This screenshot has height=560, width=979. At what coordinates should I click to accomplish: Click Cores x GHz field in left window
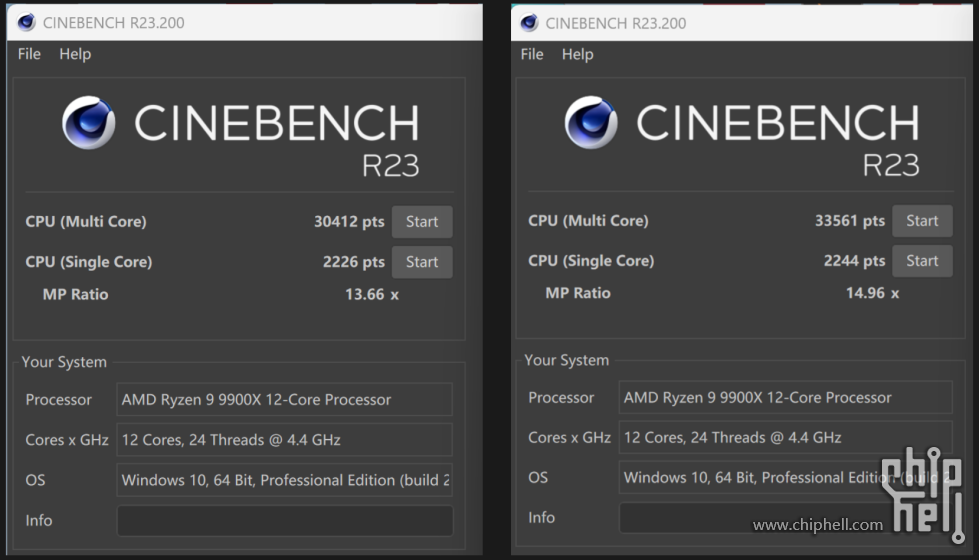[x=284, y=440]
